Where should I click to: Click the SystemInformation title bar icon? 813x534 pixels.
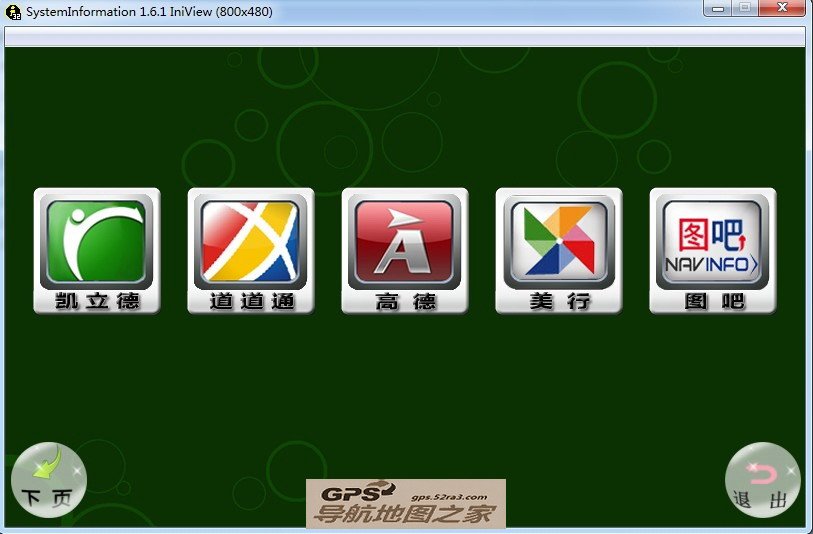[x=13, y=11]
